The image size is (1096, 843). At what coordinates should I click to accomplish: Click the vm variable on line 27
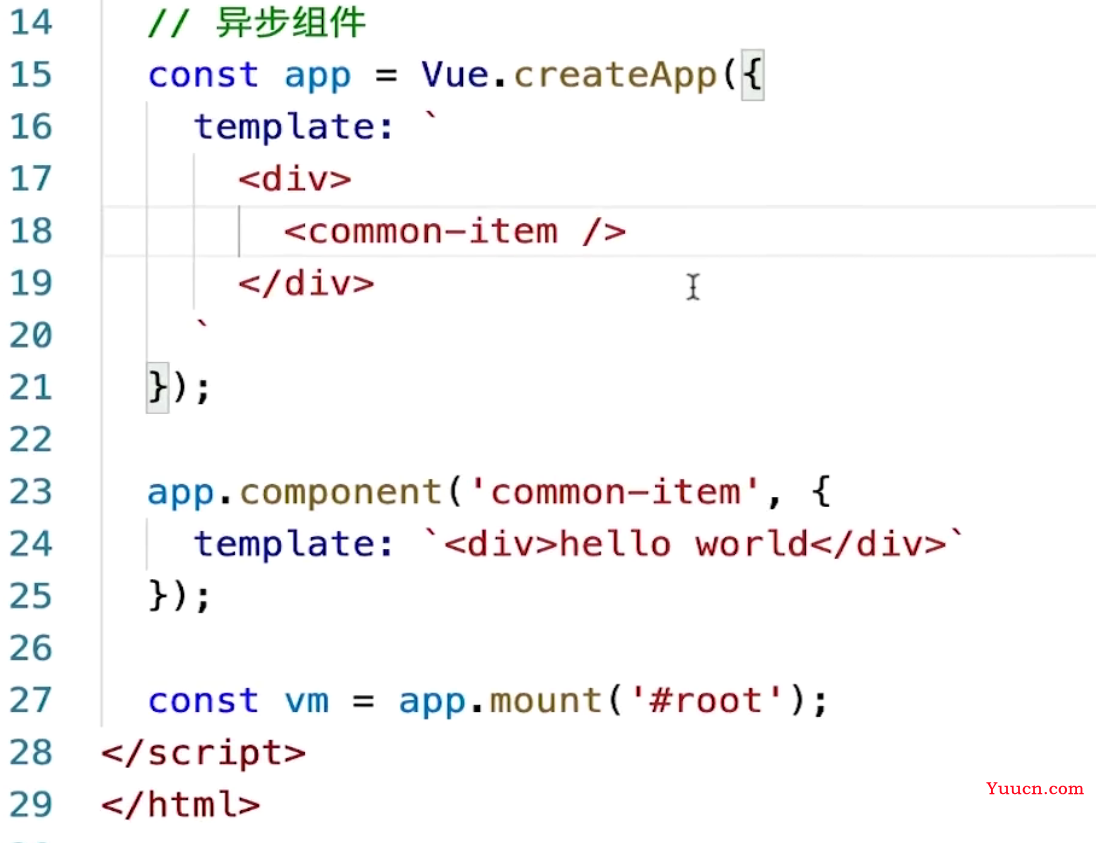307,701
